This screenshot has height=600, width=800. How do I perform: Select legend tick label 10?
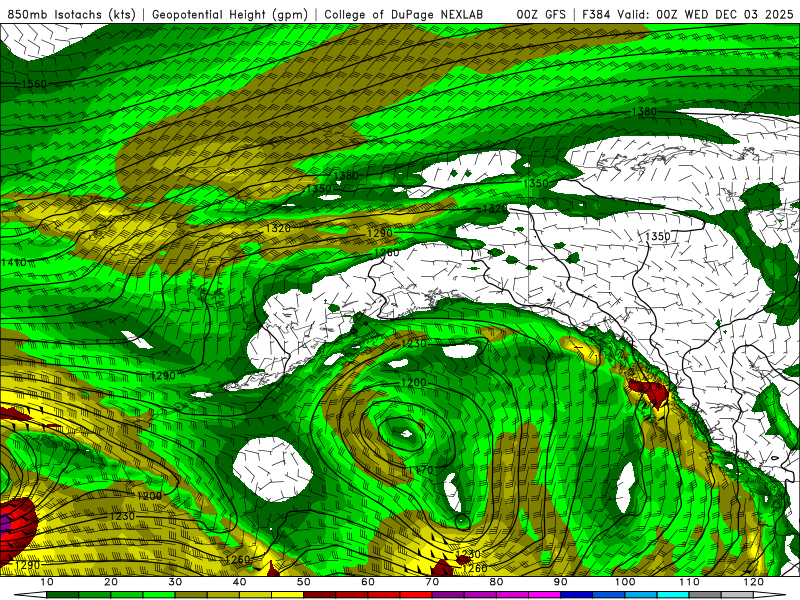point(46,582)
